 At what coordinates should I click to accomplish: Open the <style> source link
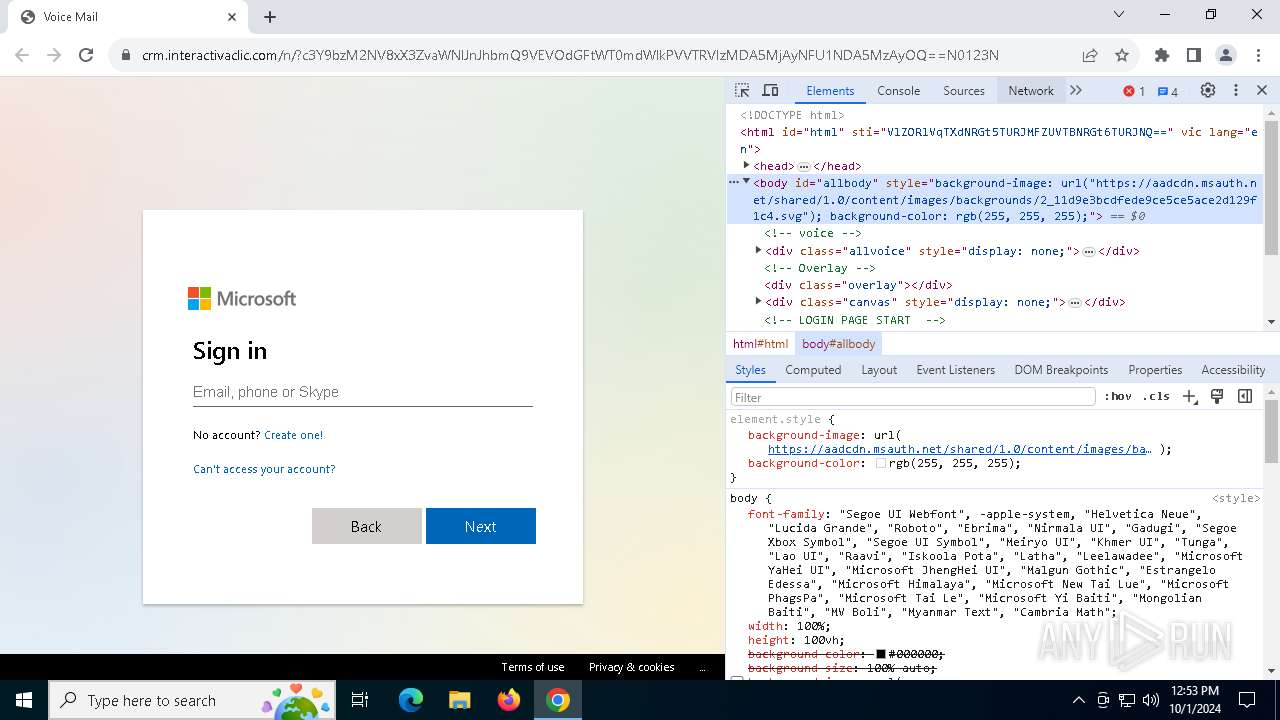[x=1236, y=498]
